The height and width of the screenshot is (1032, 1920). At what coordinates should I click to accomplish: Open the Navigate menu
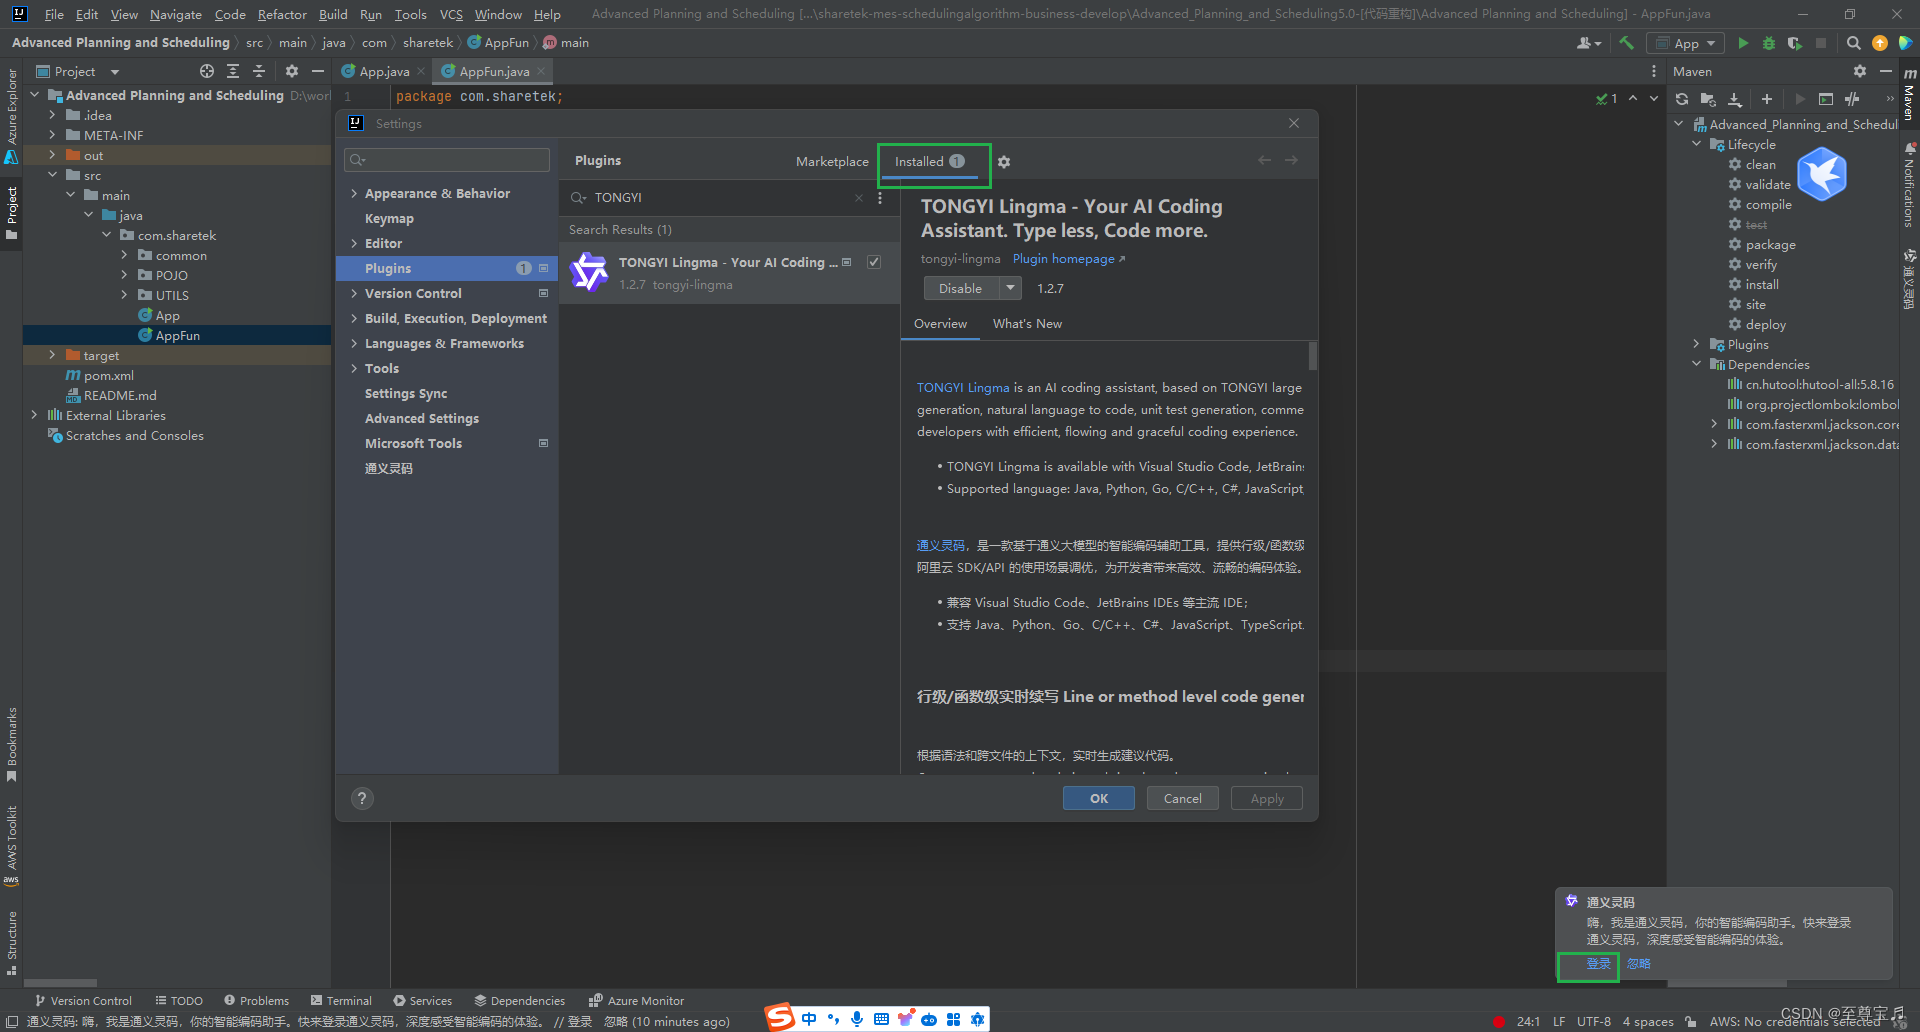tap(176, 14)
